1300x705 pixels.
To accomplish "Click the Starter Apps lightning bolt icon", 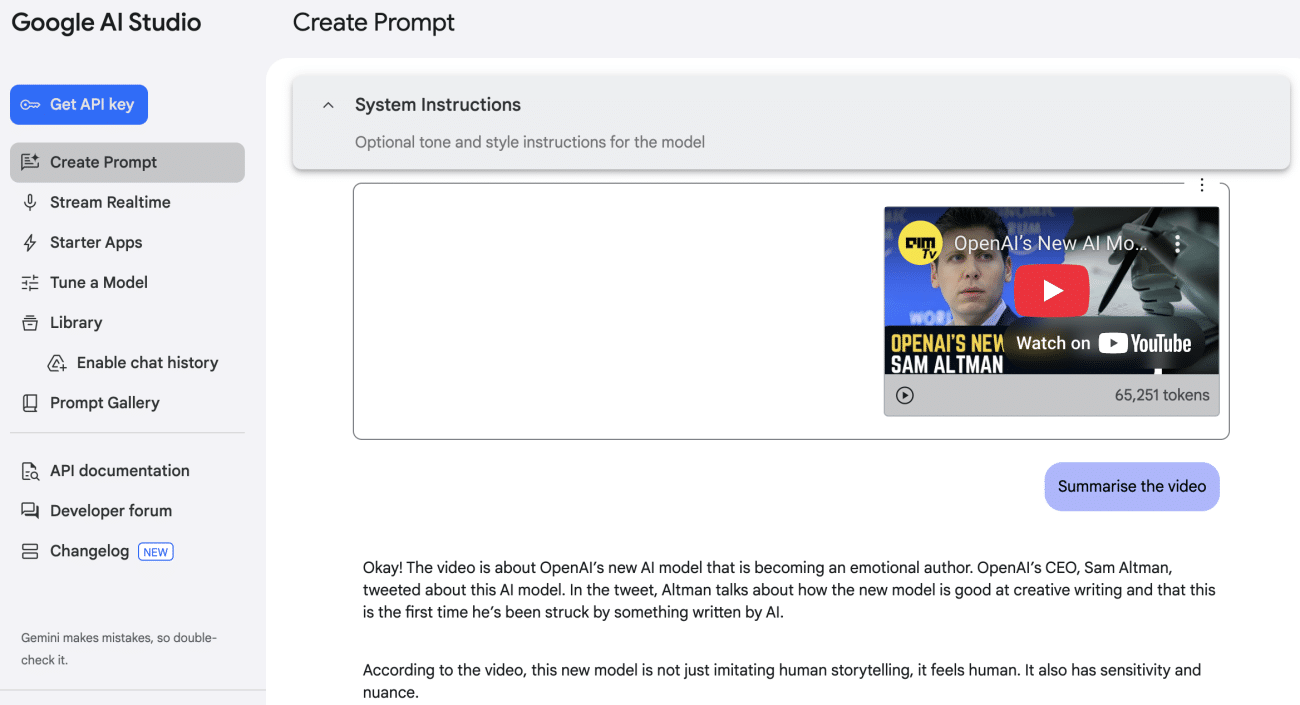I will 30,243.
